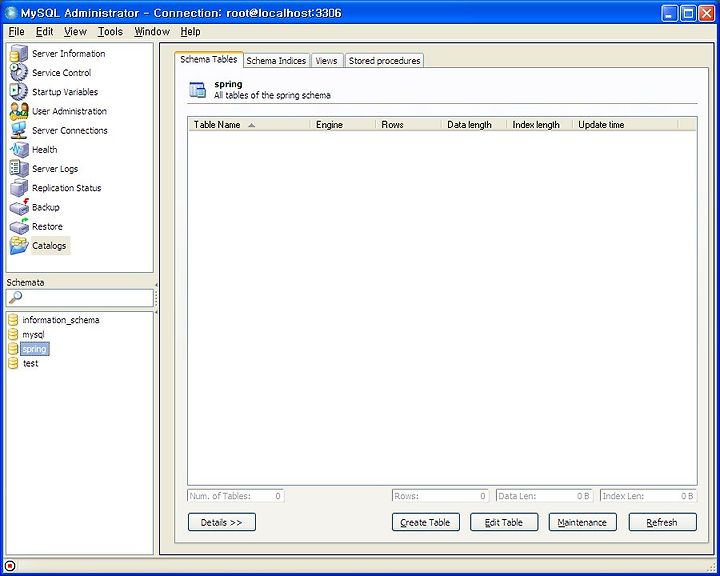Open Health label in sidebar

pos(45,150)
